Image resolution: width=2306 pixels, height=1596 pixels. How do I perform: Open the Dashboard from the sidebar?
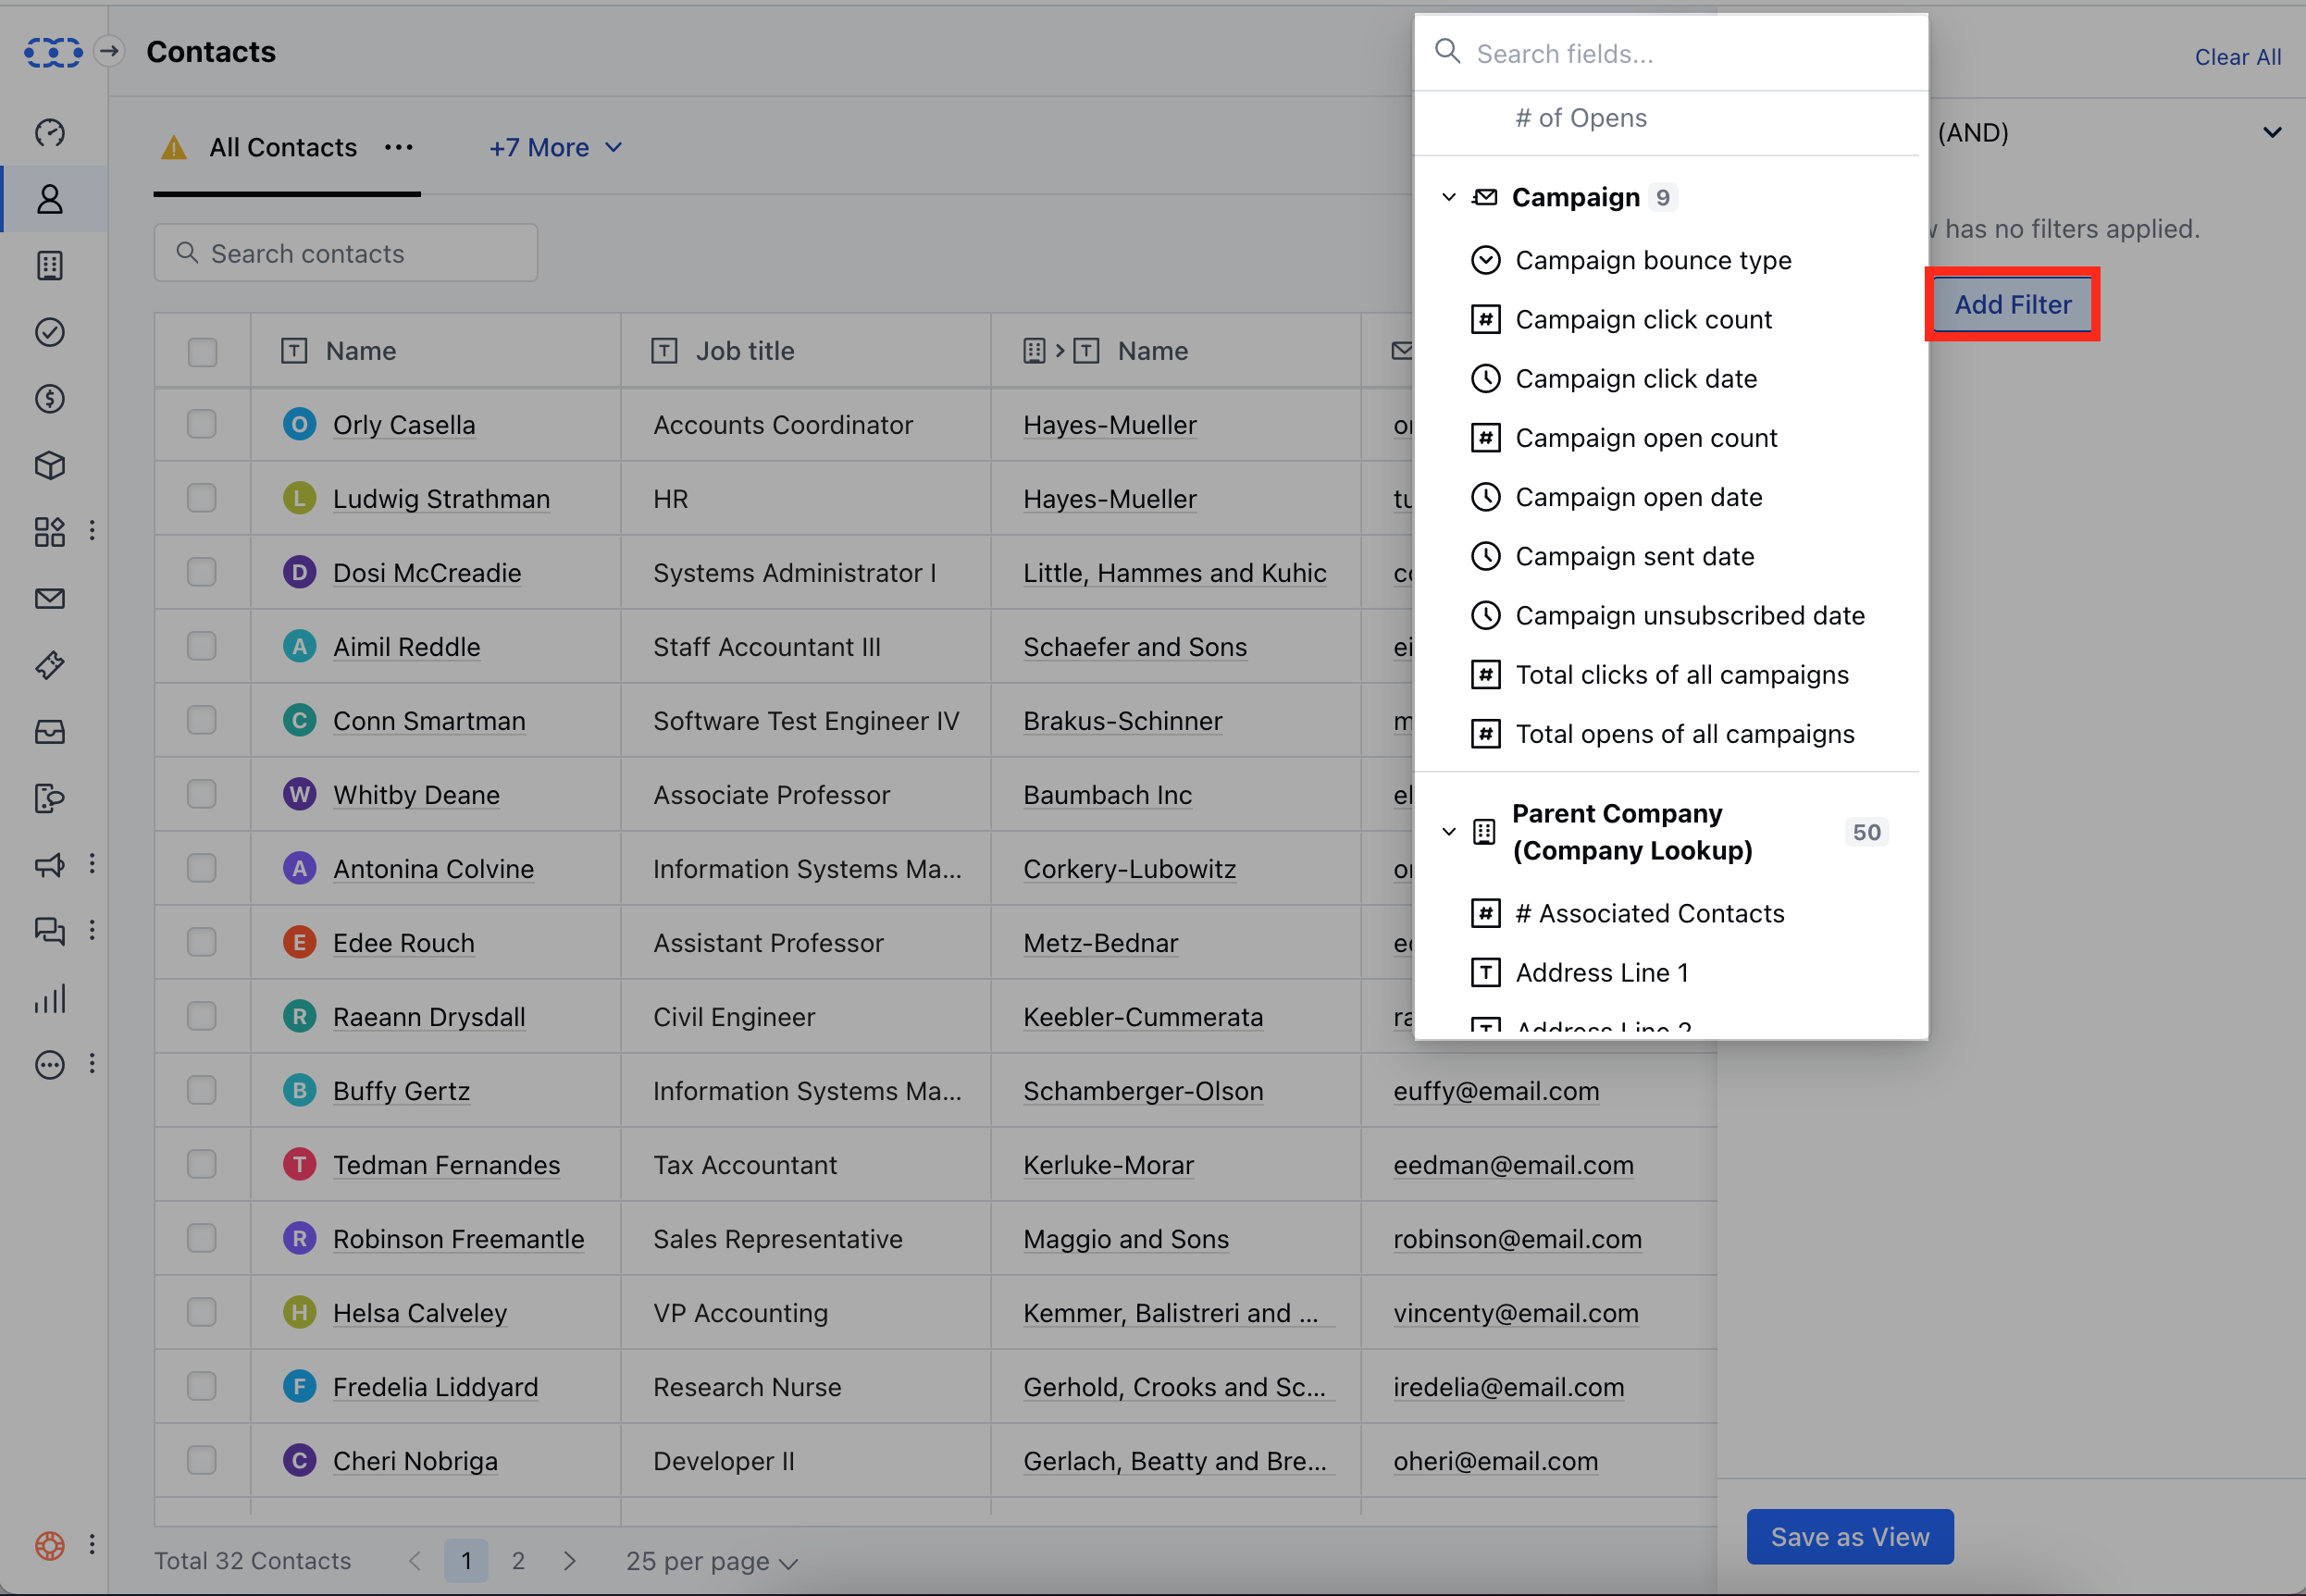(49, 132)
